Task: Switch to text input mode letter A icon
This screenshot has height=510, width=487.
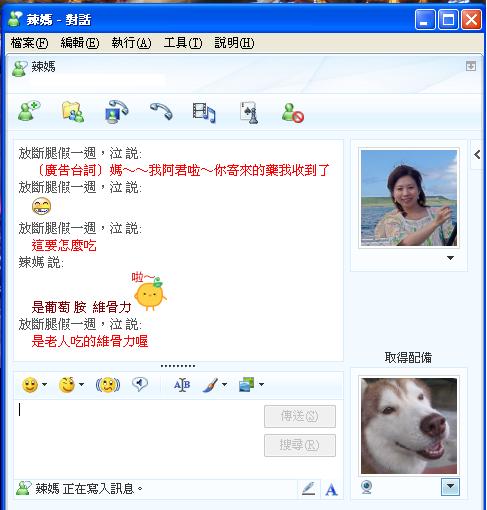Action: point(331,489)
